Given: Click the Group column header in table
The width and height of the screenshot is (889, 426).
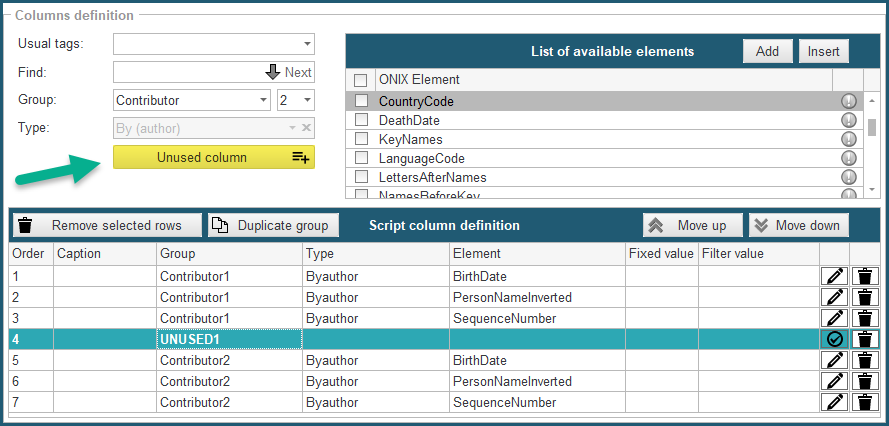Looking at the screenshot, I should 229,254.
